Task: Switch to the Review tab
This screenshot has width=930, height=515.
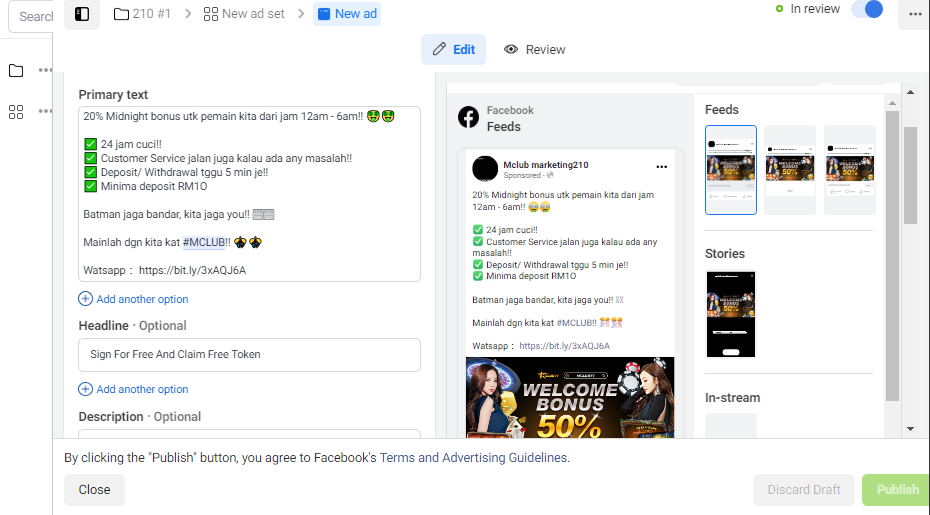Action: [x=534, y=49]
